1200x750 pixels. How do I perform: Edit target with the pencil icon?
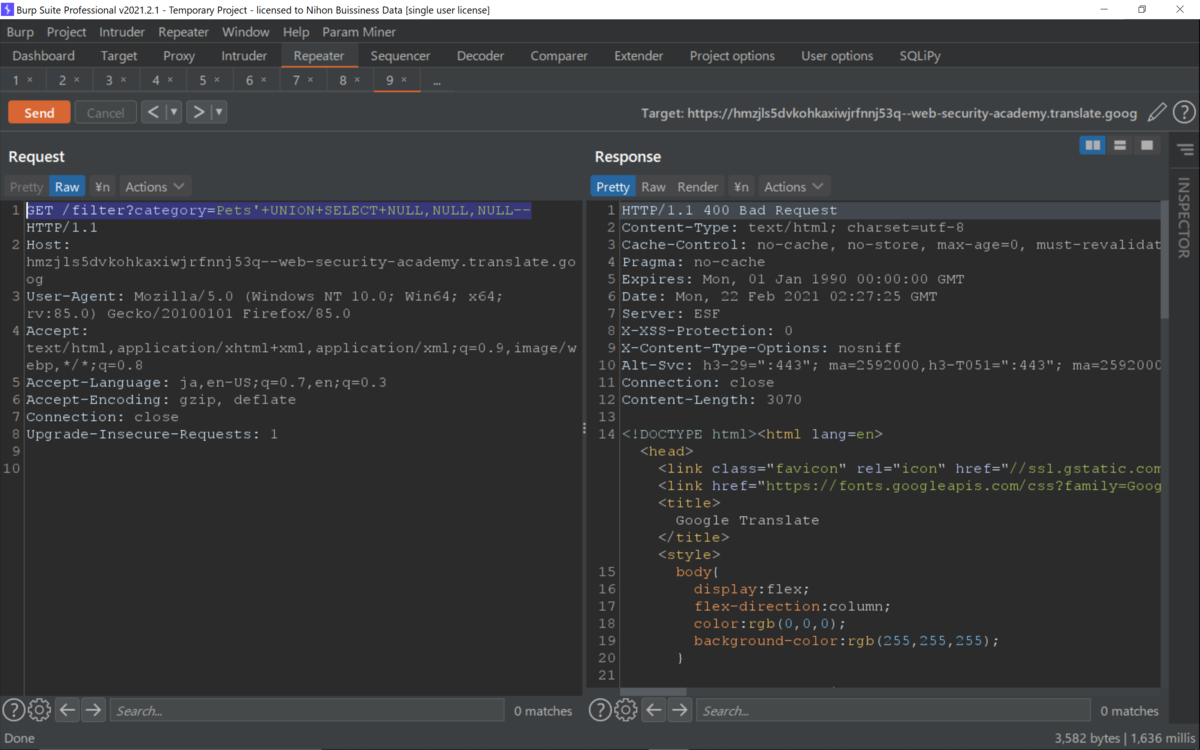click(1157, 112)
